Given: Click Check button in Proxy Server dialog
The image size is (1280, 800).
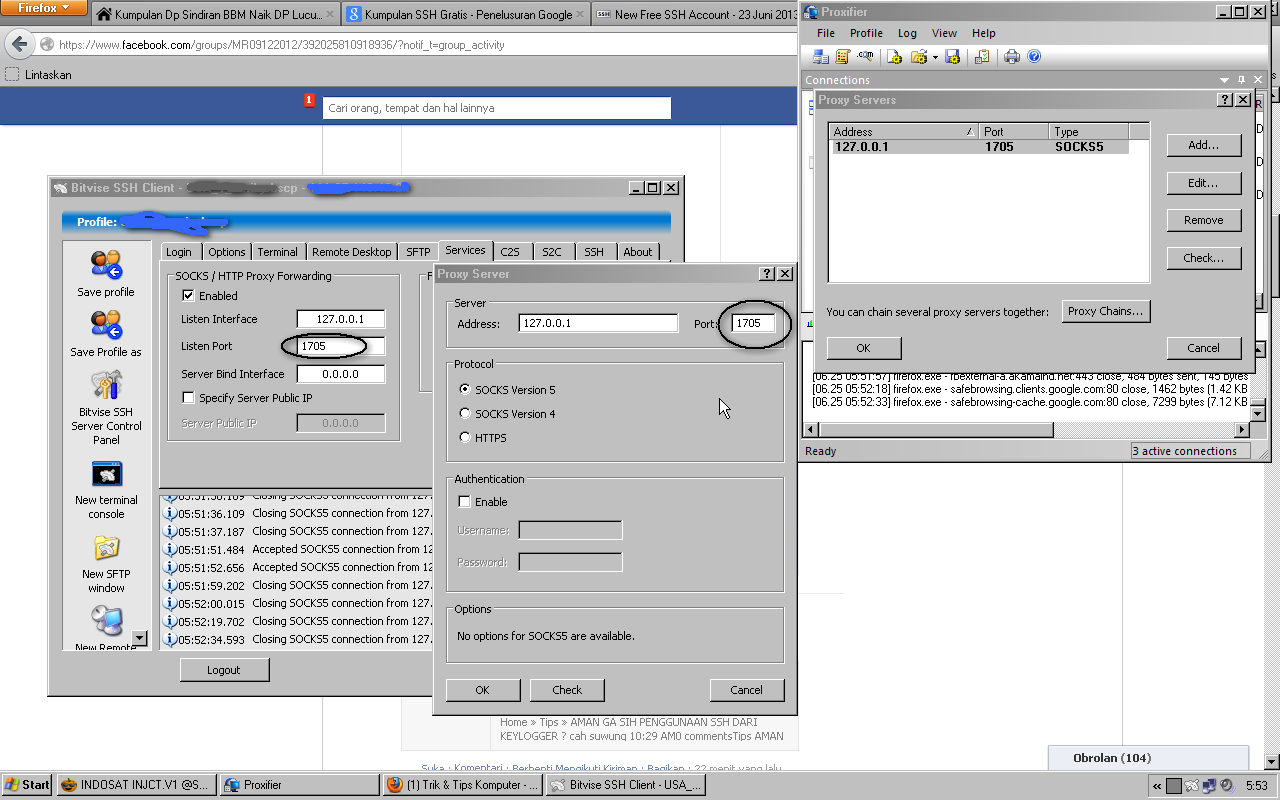Looking at the screenshot, I should (x=567, y=690).
